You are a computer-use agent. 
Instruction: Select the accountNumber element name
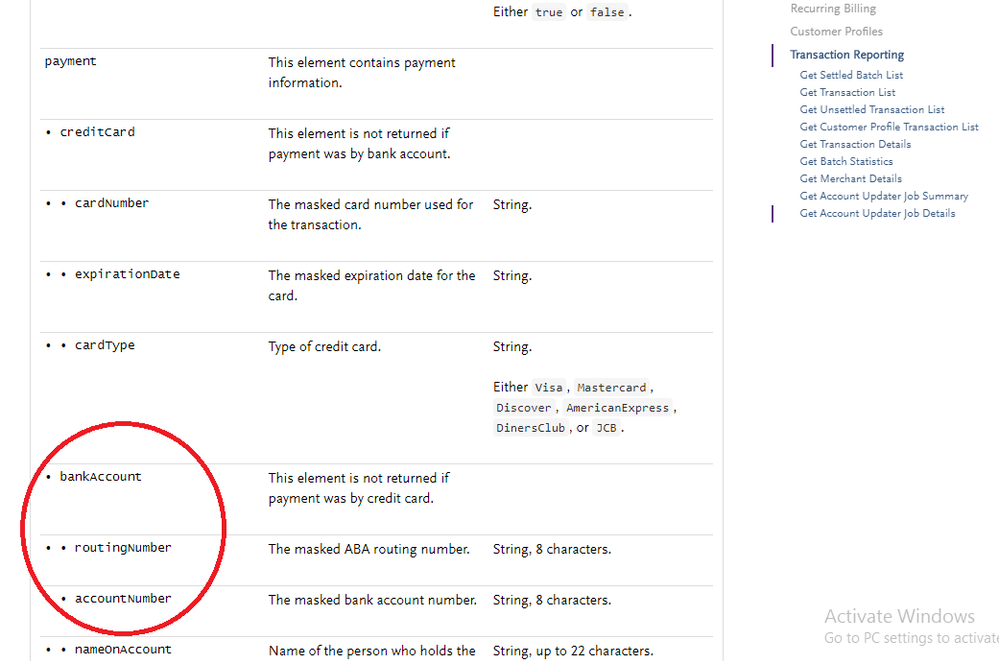[x=122, y=599]
